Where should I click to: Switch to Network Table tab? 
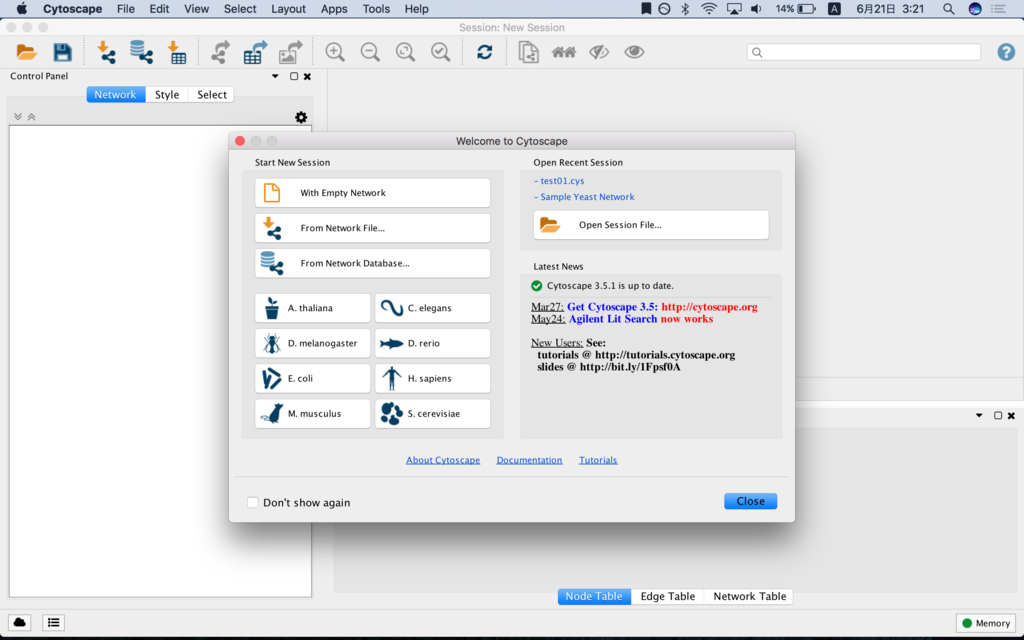point(749,596)
